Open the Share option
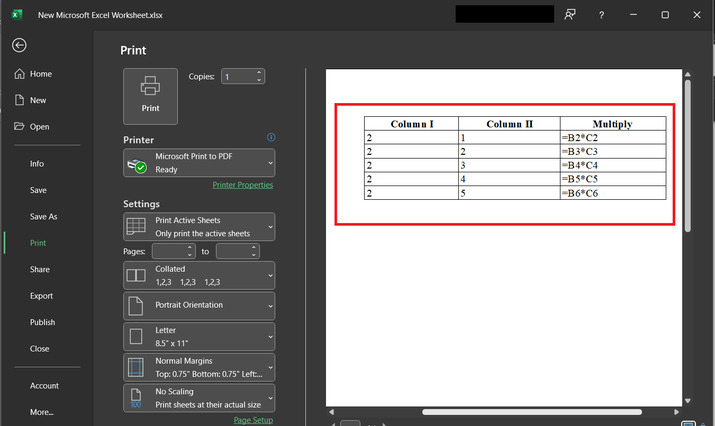 40,270
